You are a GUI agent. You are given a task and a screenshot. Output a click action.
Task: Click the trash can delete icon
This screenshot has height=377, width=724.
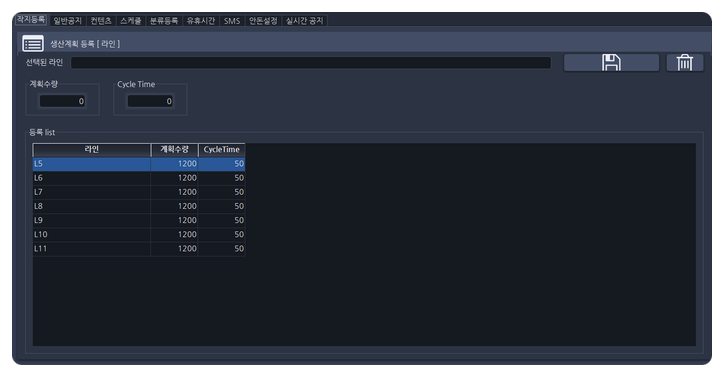(x=684, y=62)
